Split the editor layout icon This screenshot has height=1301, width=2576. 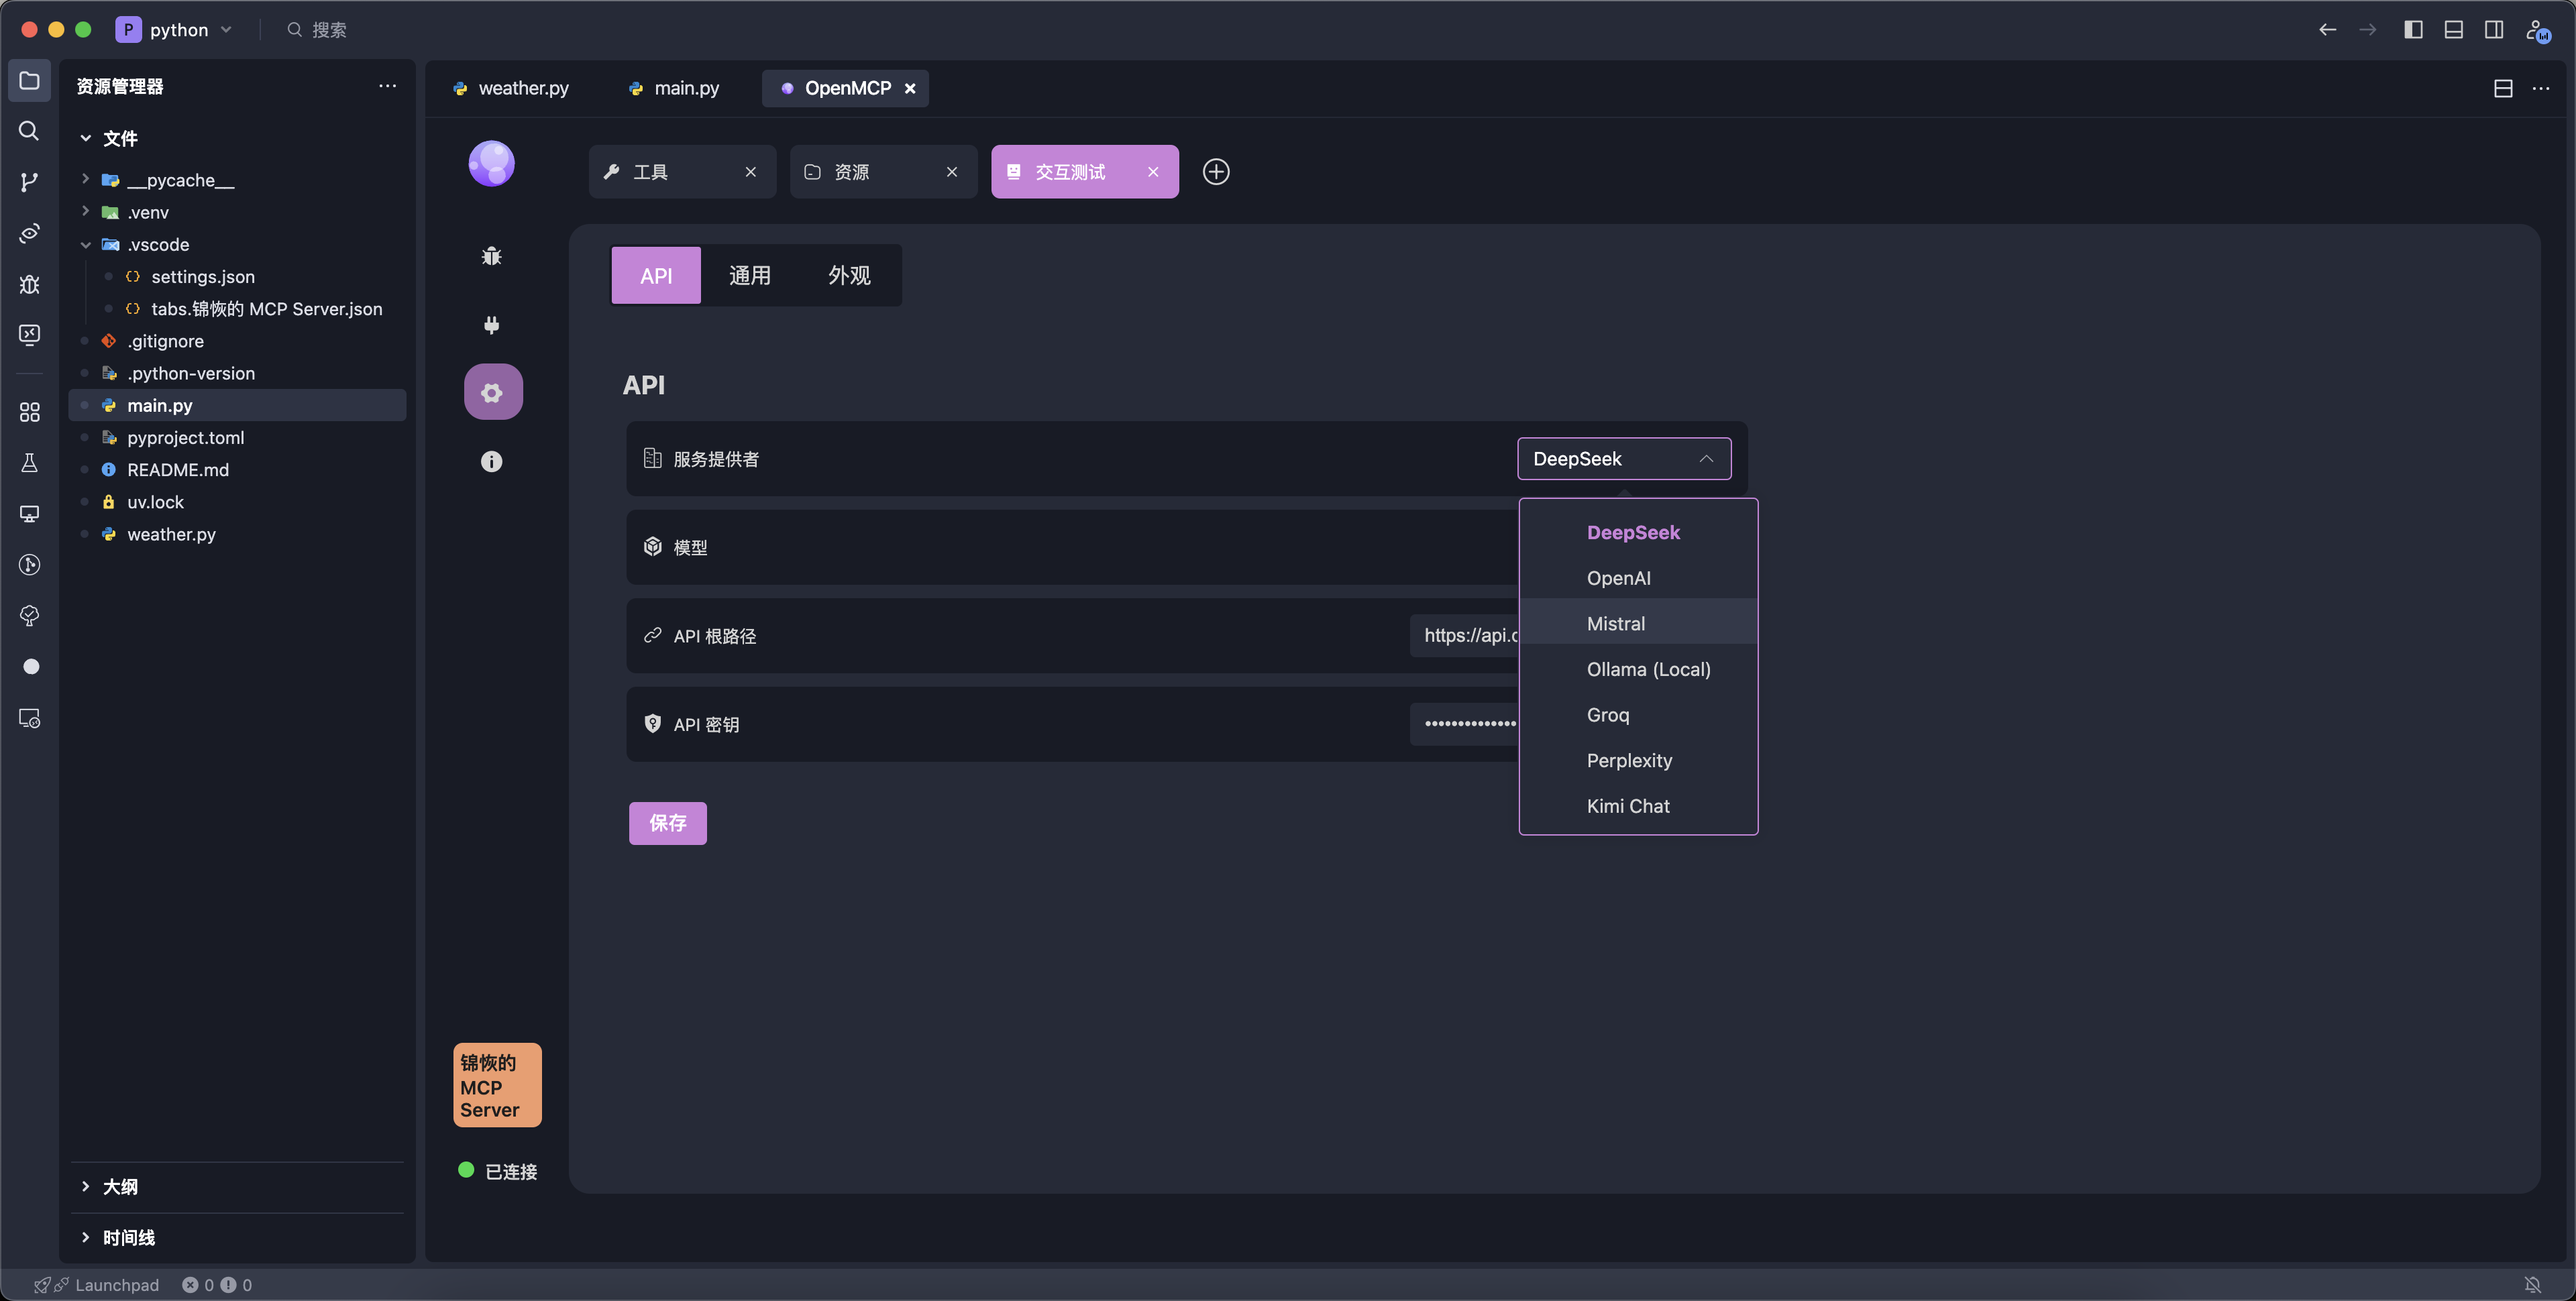pyautogui.click(x=2503, y=88)
